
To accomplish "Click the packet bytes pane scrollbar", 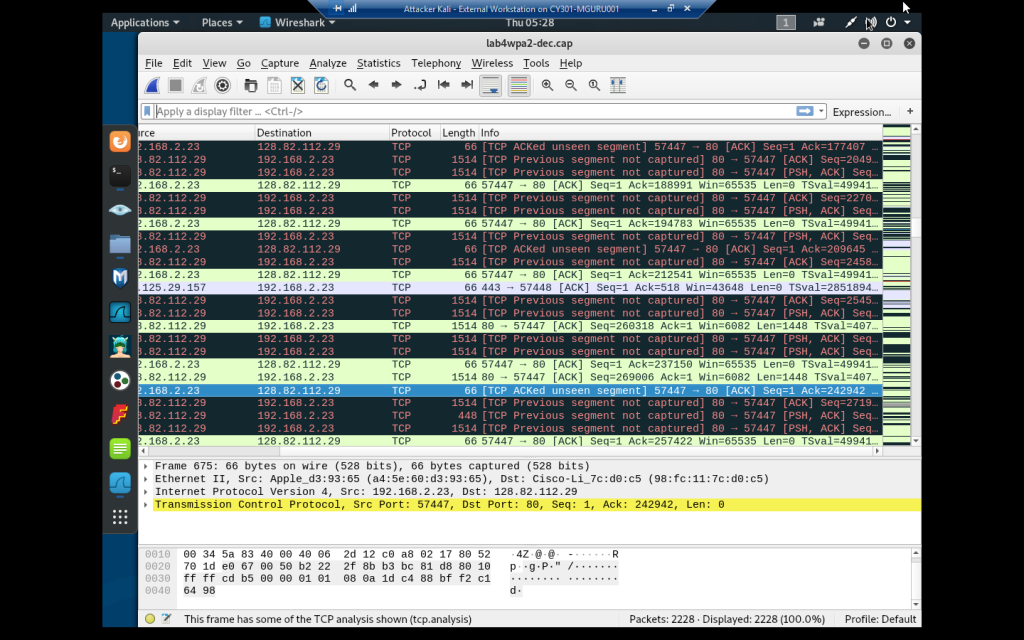I will (x=916, y=579).
